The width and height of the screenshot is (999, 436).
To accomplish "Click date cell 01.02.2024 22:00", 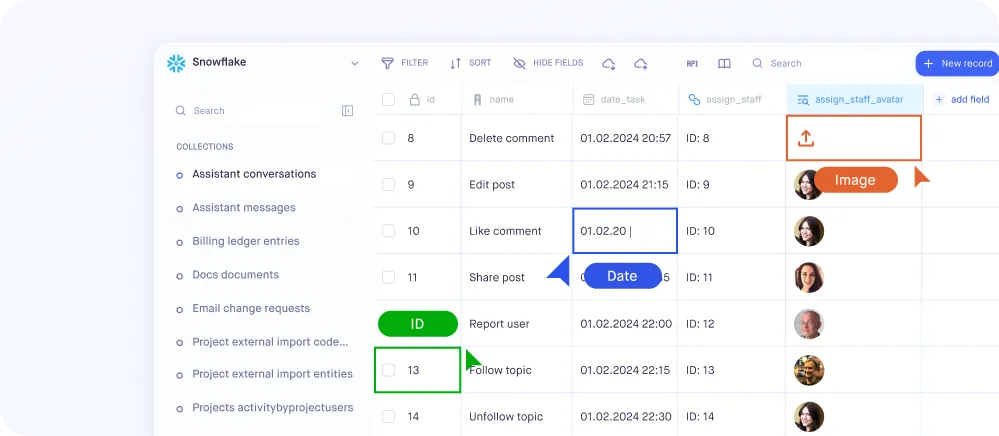I will pyautogui.click(x=626, y=324).
